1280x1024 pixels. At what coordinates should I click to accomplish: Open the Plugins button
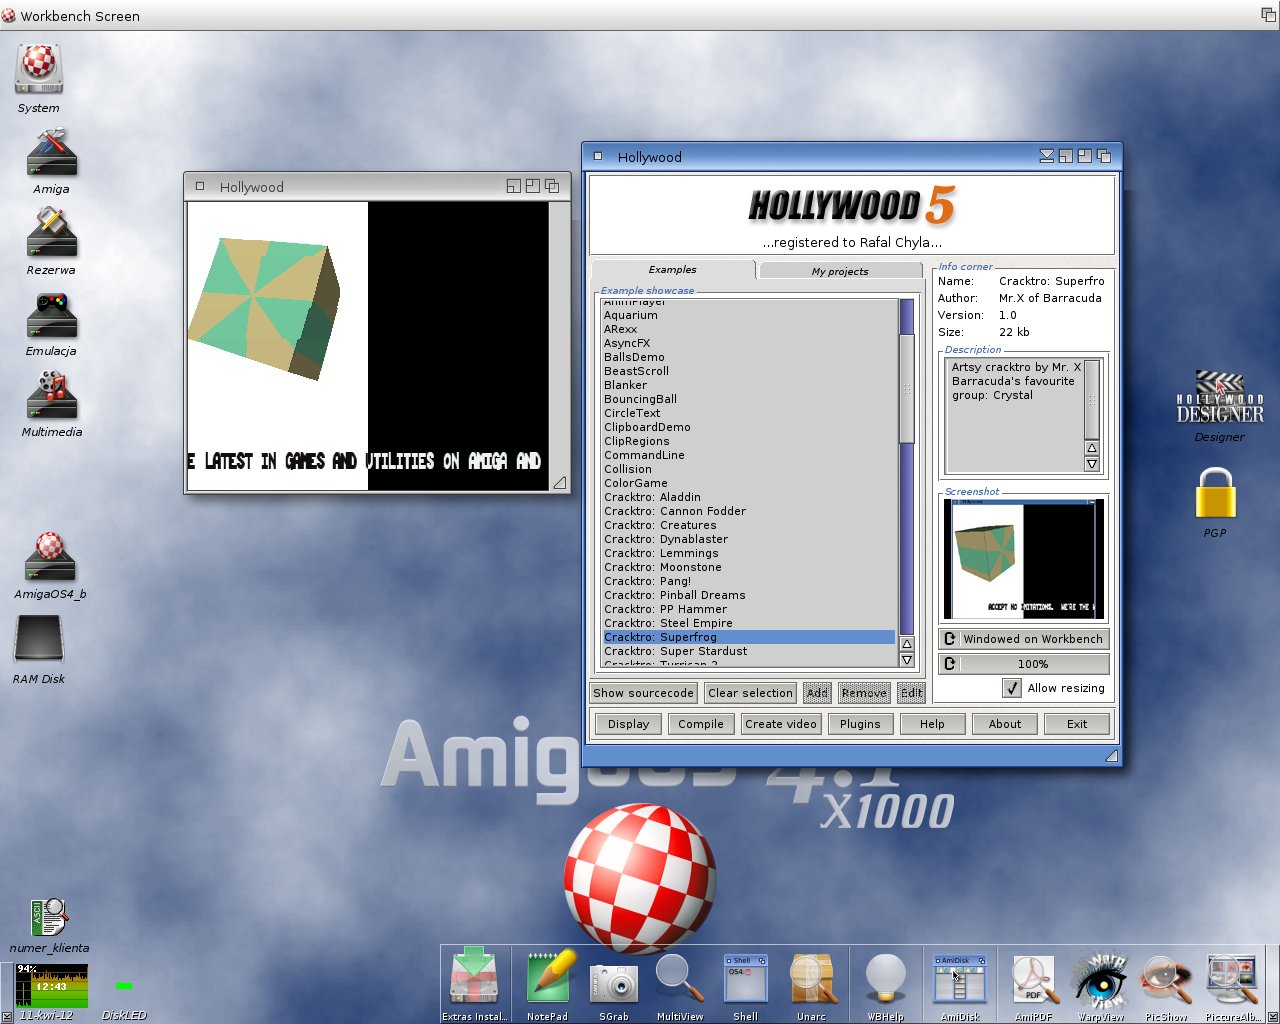(861, 724)
